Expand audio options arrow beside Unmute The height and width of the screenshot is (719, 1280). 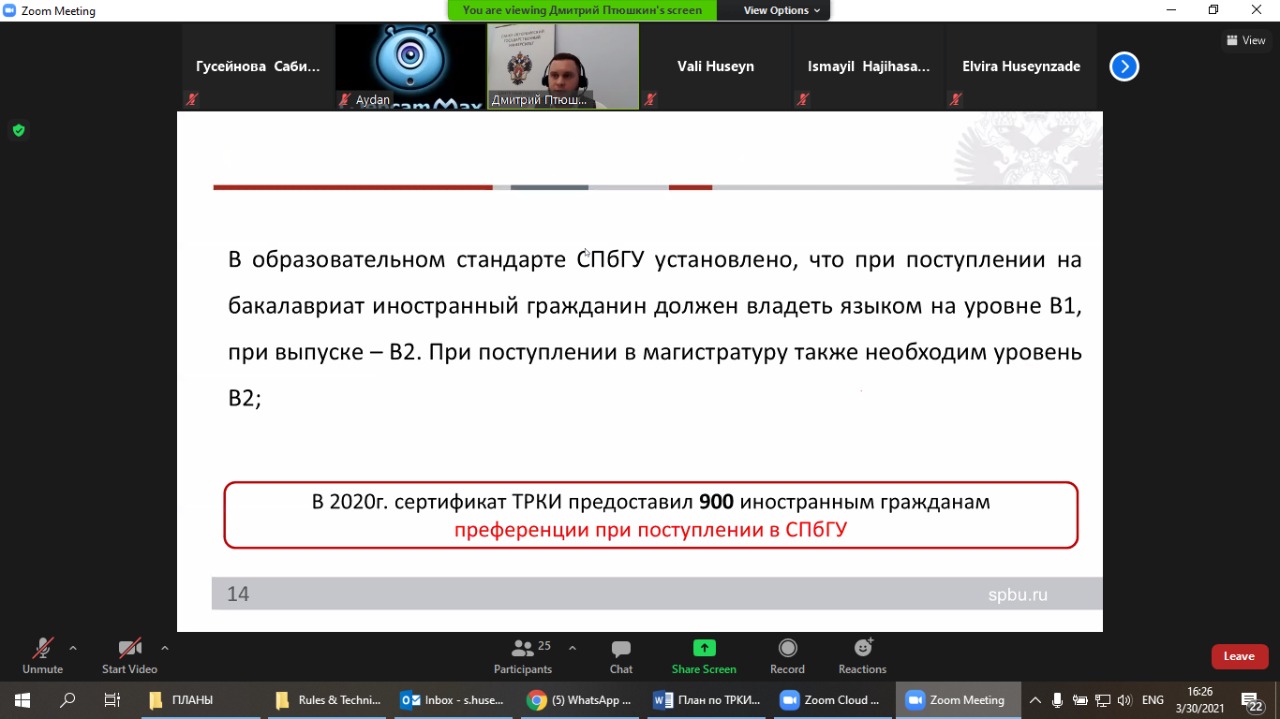tap(73, 648)
